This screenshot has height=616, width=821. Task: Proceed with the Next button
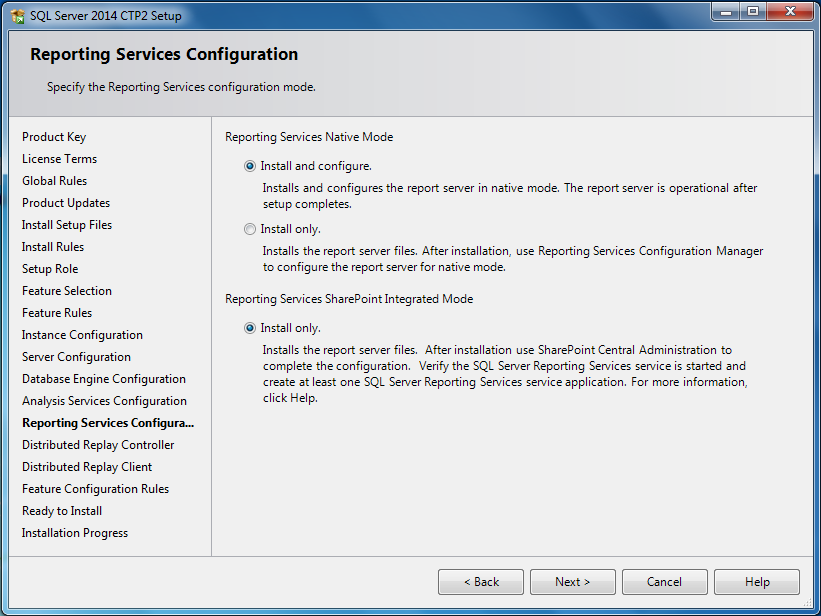[573, 582]
